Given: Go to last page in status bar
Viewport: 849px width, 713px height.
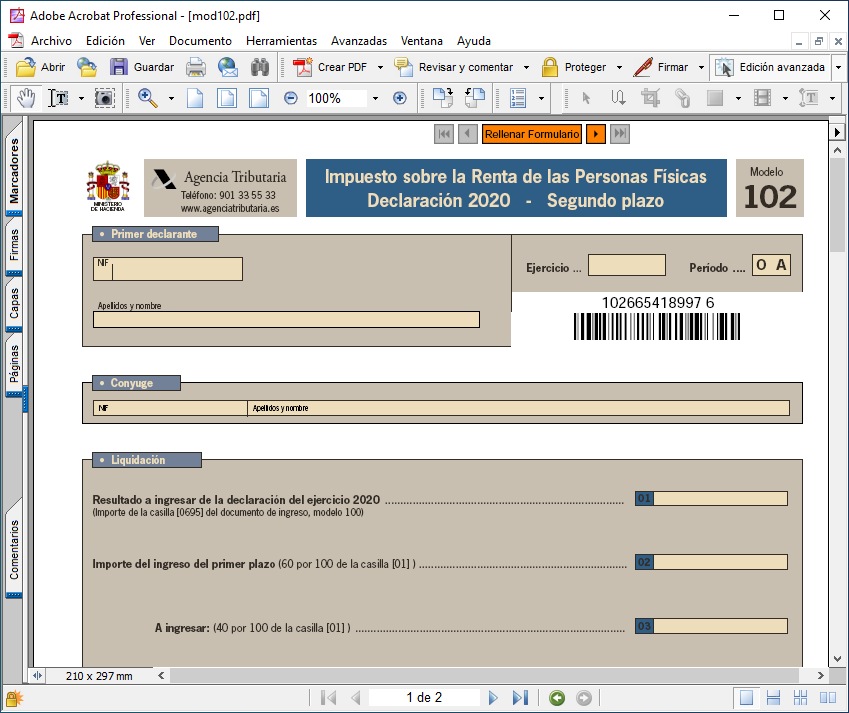Looking at the screenshot, I should [x=520, y=698].
